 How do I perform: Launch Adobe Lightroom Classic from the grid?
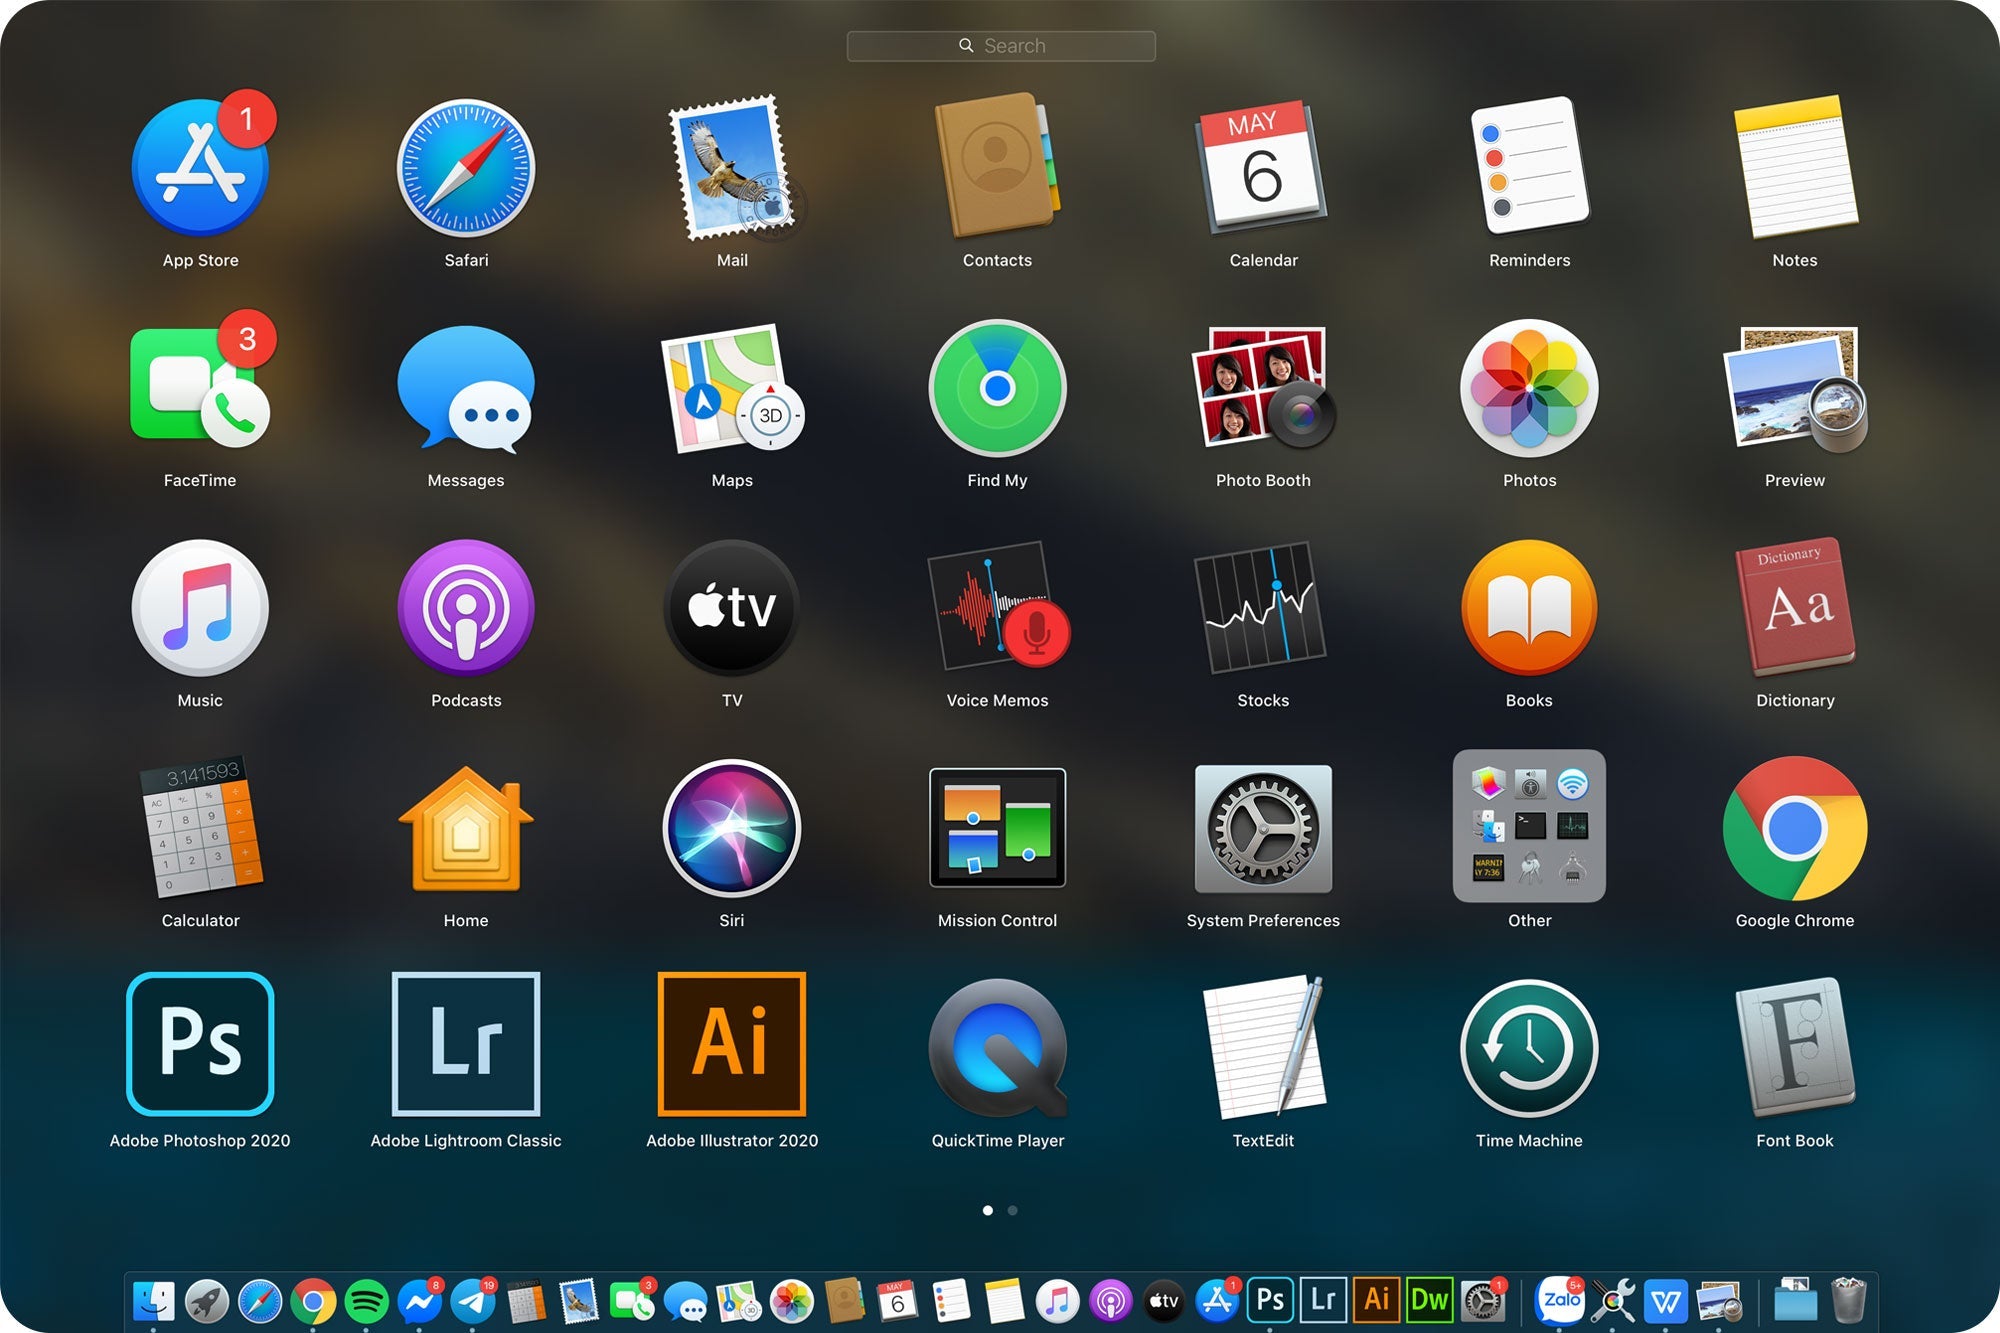point(466,1043)
